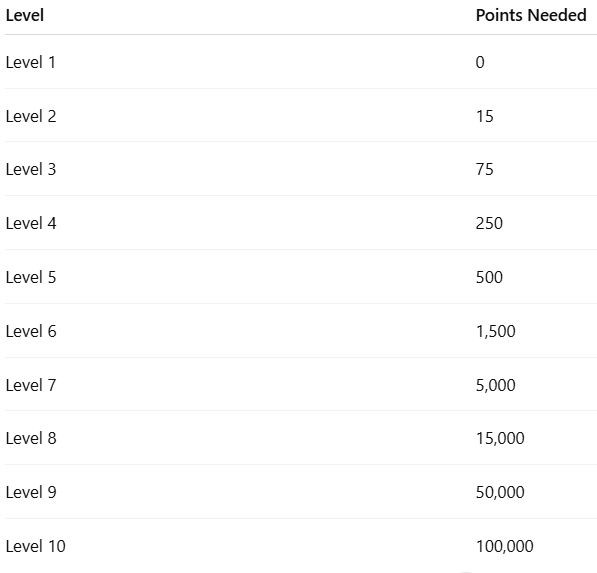This screenshot has height=573, width=597.
Task: Click the 15 points value
Action: pyautogui.click(x=485, y=117)
